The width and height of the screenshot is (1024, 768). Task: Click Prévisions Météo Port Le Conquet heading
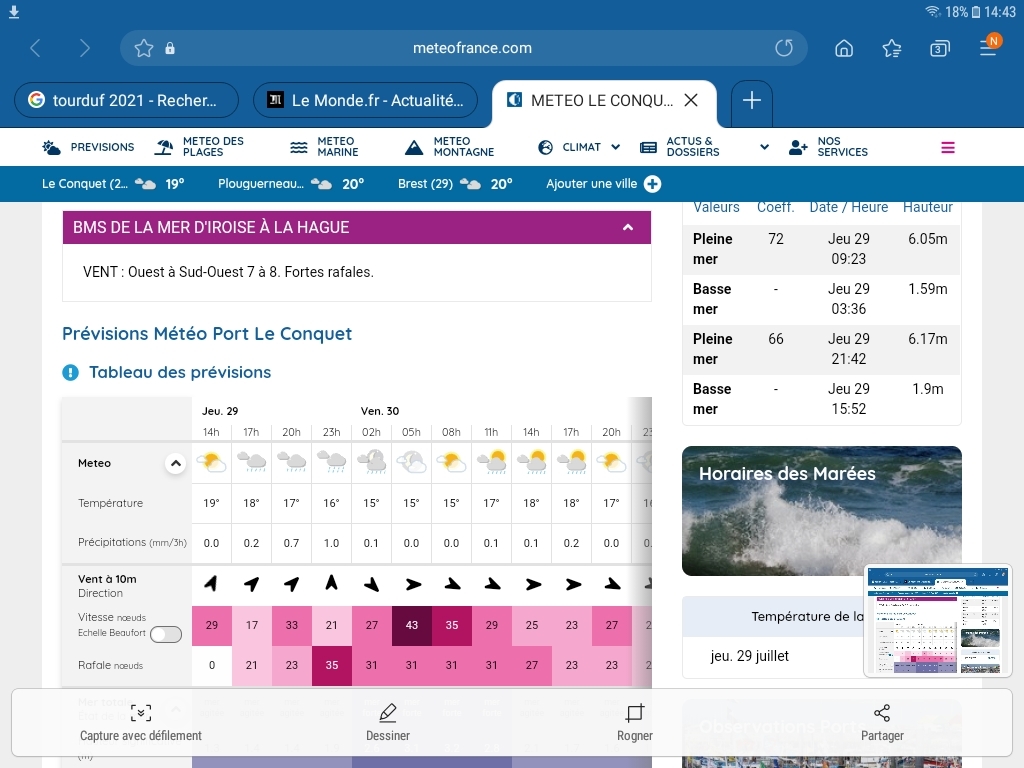coord(207,334)
